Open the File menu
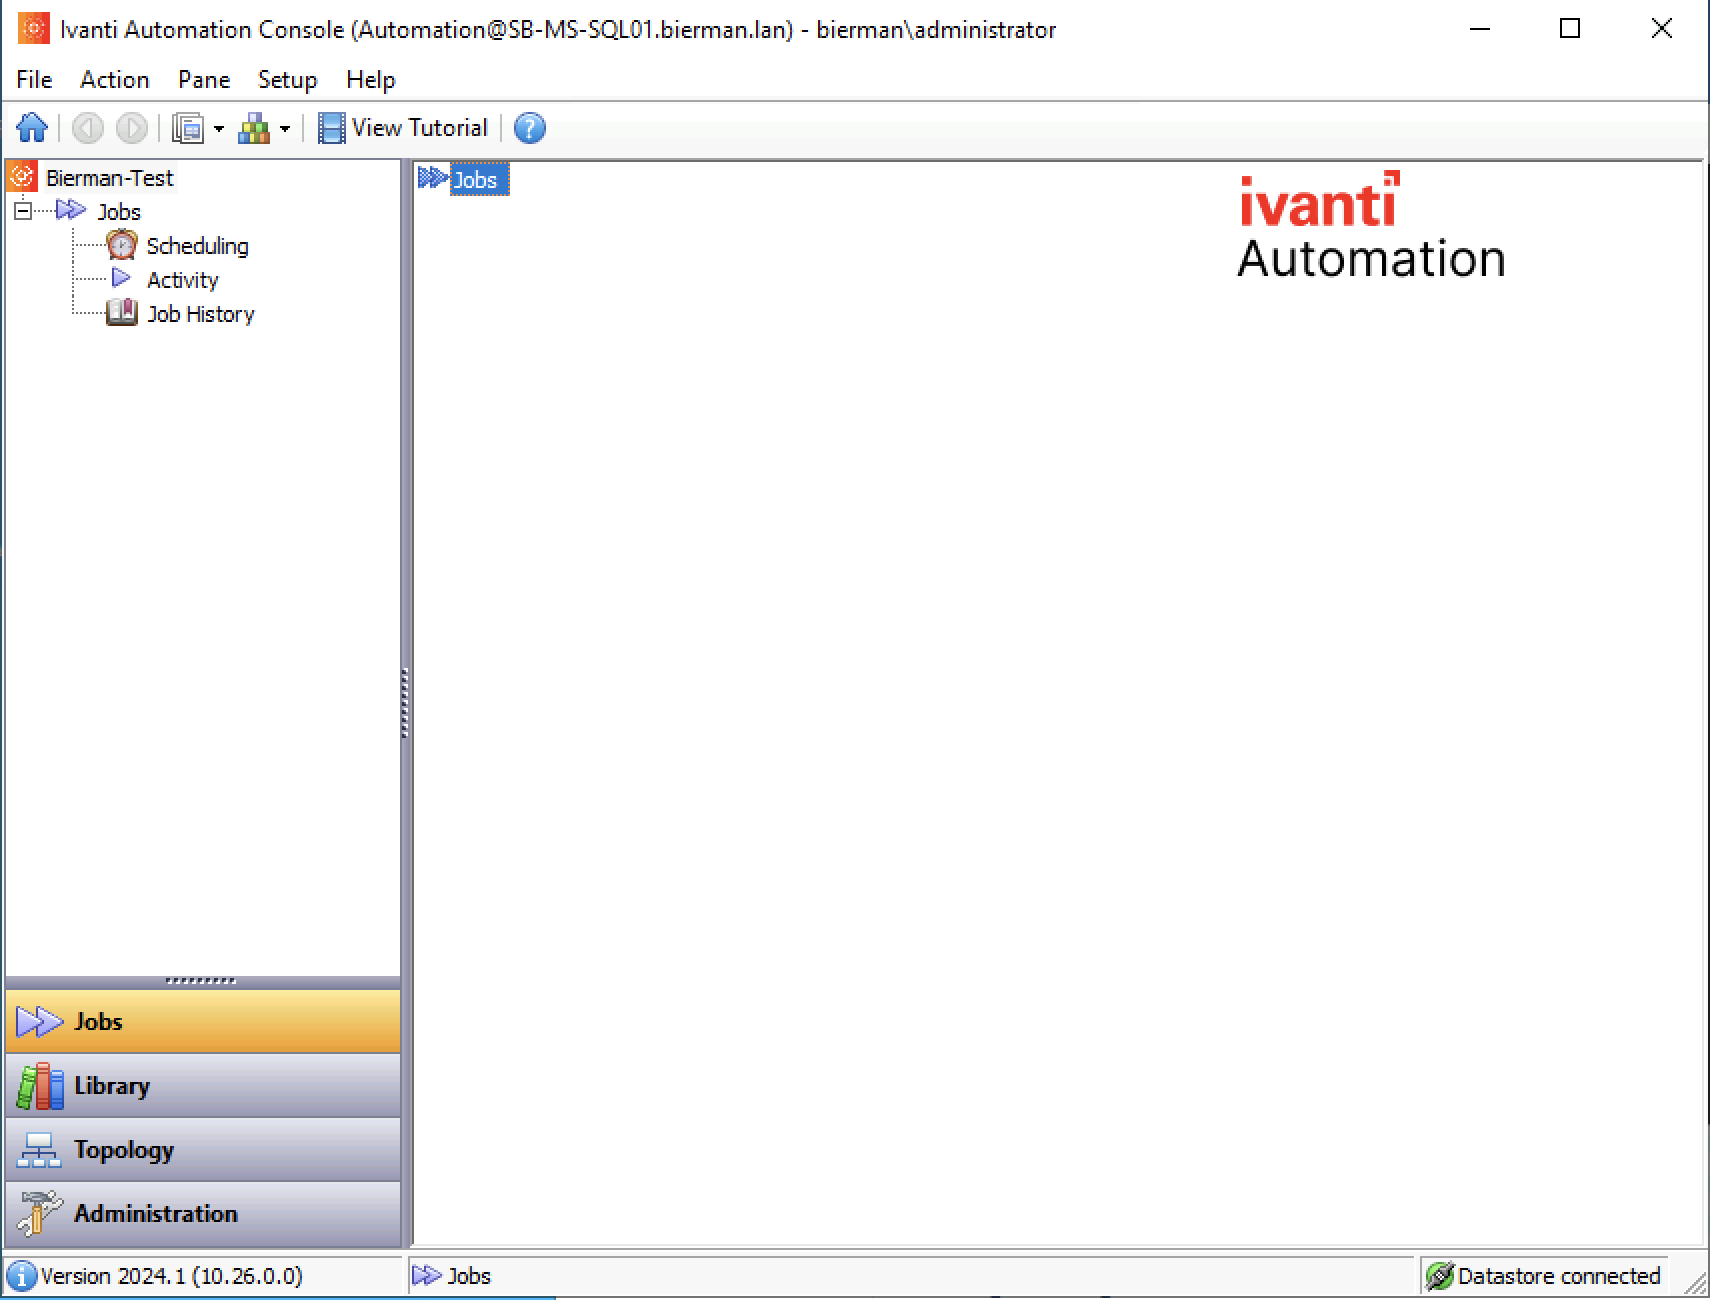This screenshot has width=1710, height=1300. pos(34,80)
